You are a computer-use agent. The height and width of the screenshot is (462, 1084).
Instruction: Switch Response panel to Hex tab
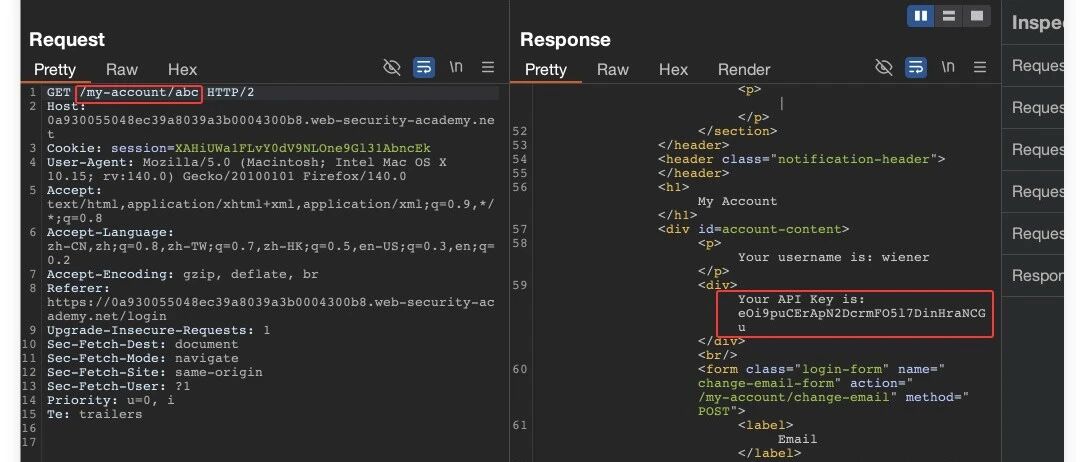coord(673,69)
